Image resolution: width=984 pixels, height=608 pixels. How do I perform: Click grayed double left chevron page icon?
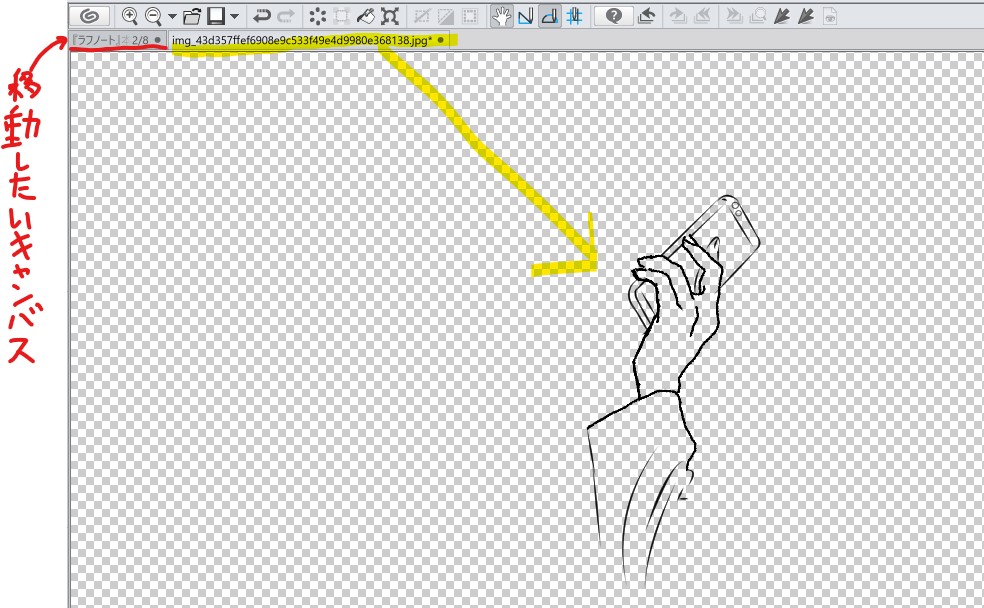click(x=702, y=16)
